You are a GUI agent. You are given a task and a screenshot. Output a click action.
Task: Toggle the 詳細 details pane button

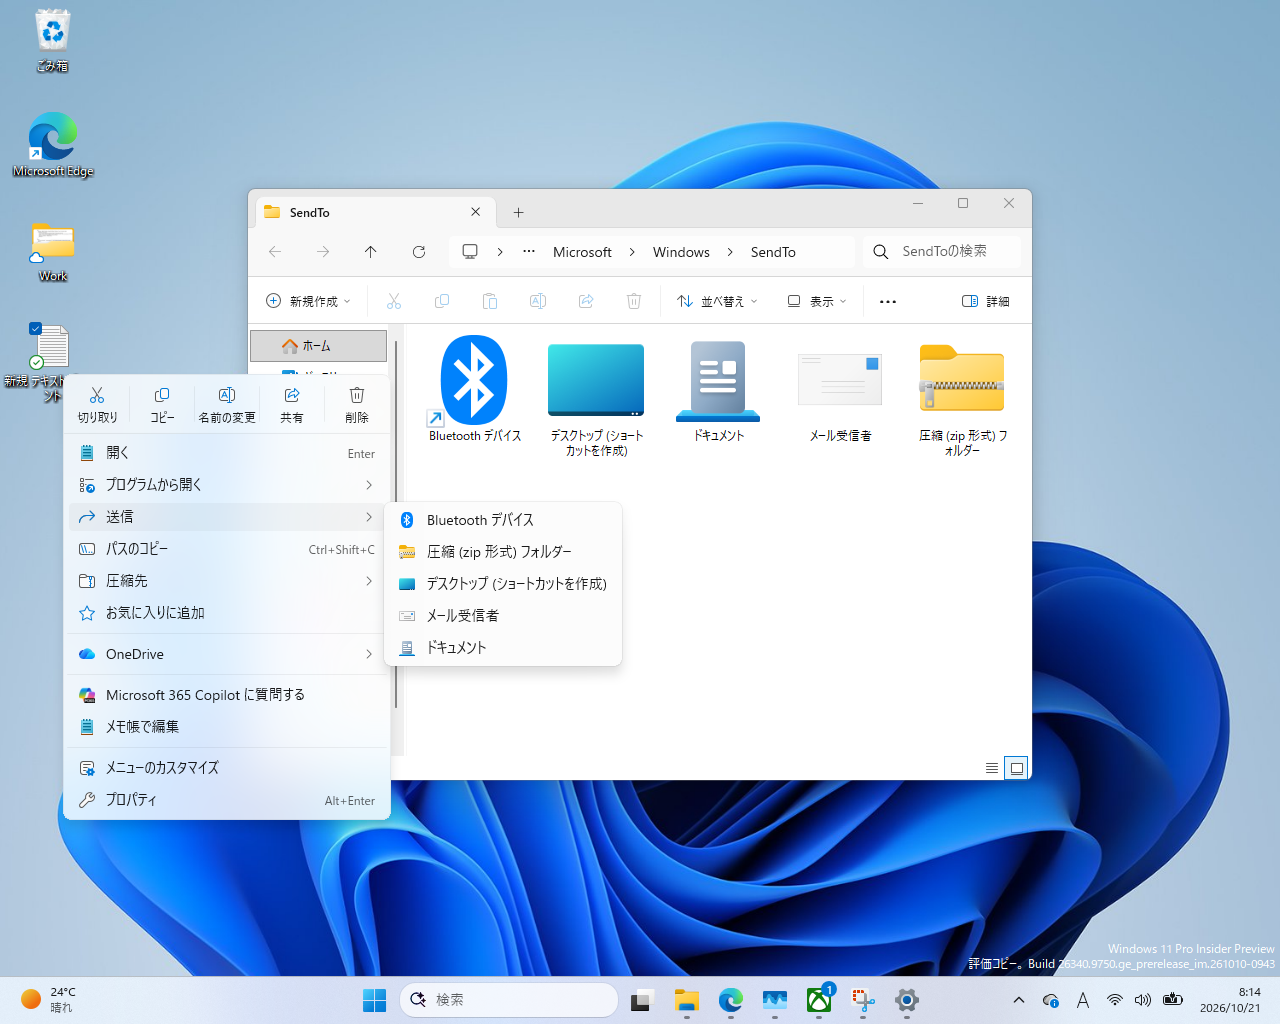986,301
